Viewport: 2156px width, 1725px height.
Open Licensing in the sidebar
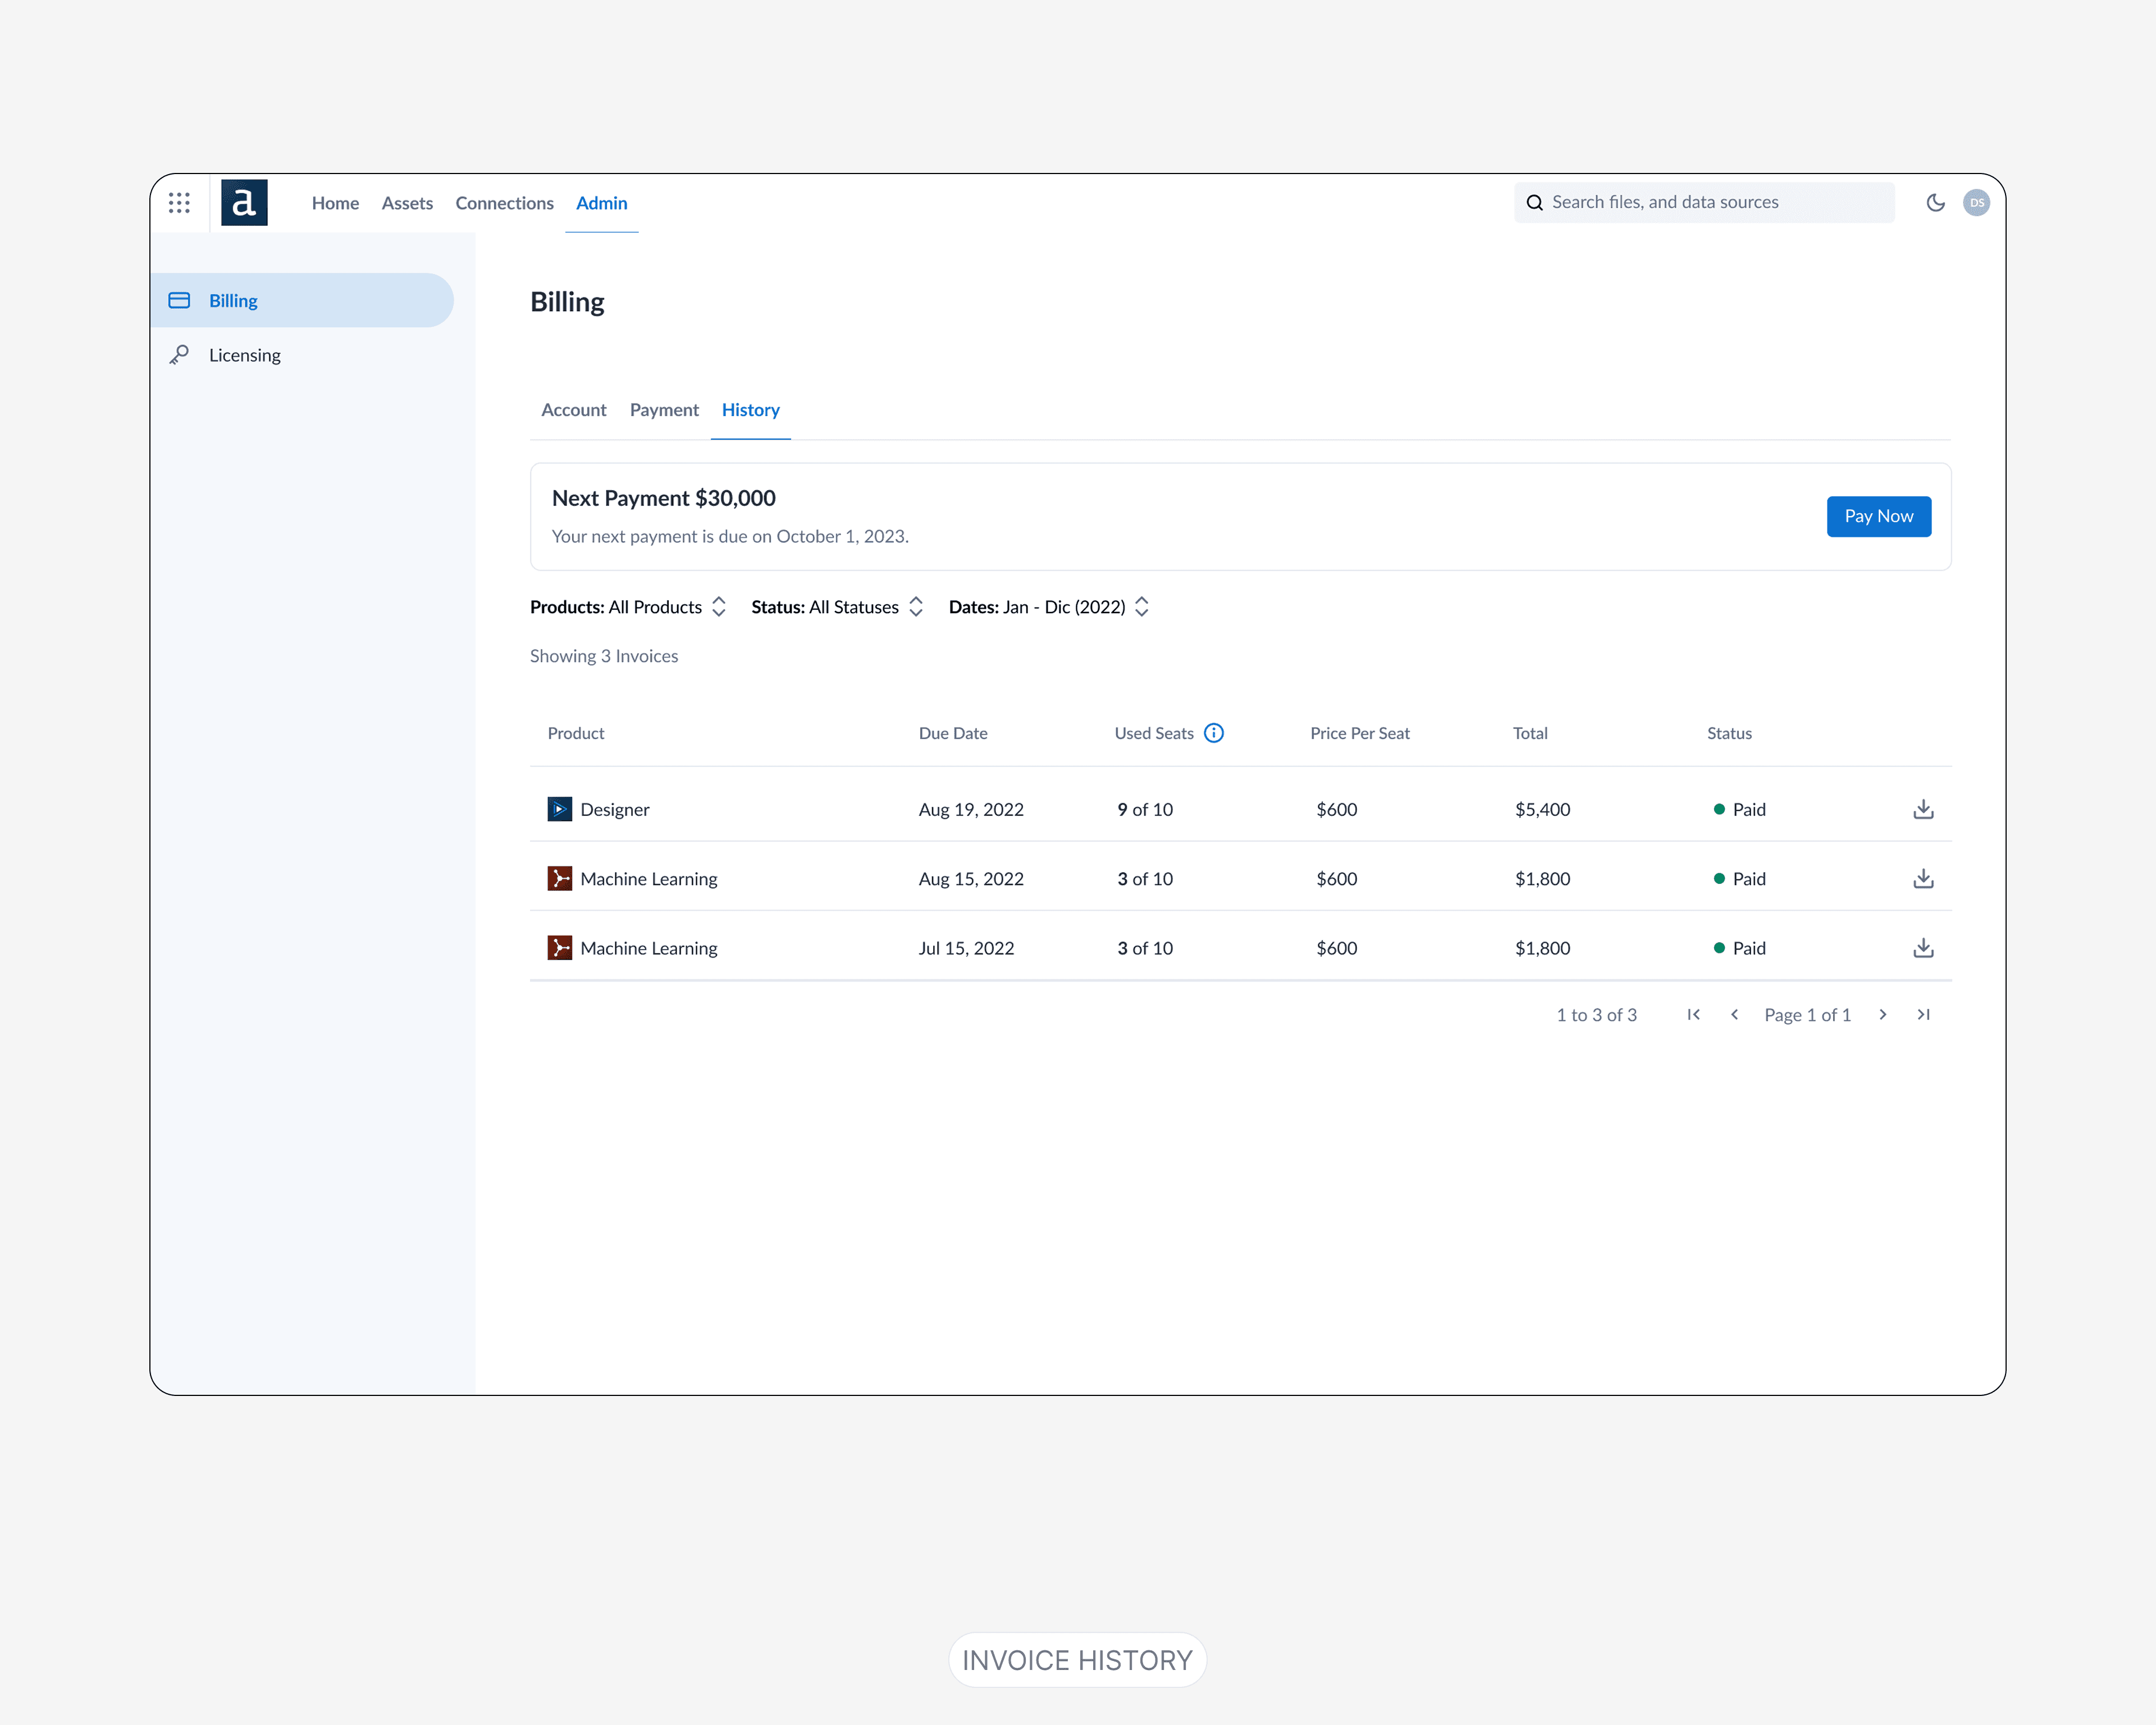tap(244, 355)
